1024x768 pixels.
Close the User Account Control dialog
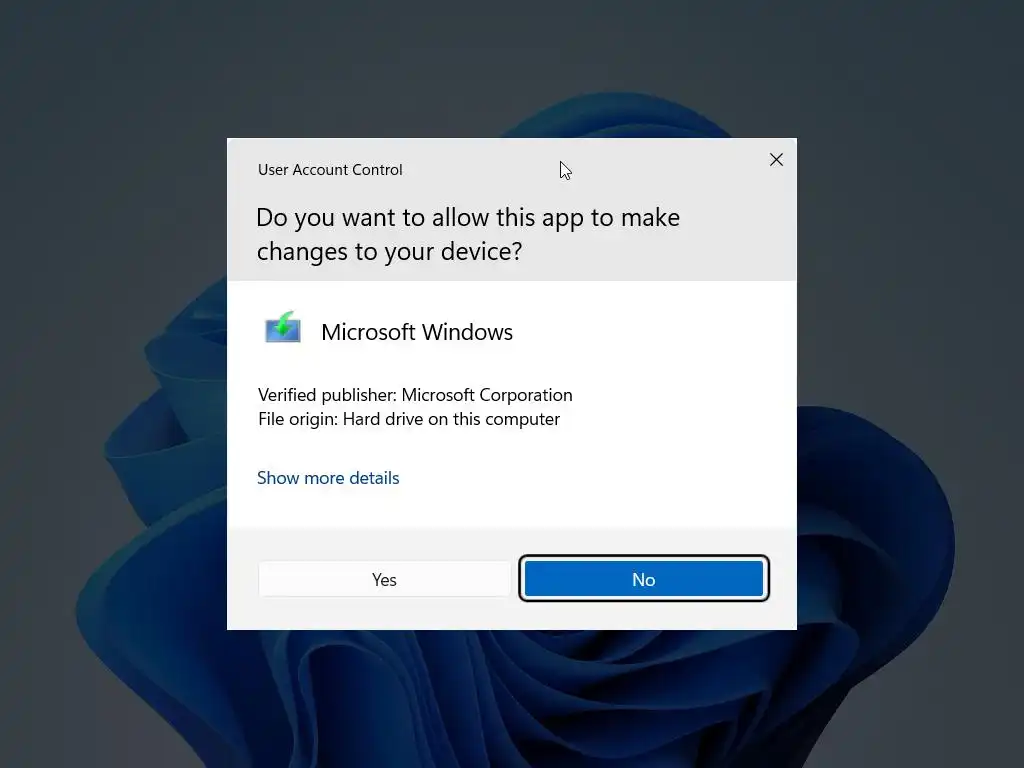point(776,160)
